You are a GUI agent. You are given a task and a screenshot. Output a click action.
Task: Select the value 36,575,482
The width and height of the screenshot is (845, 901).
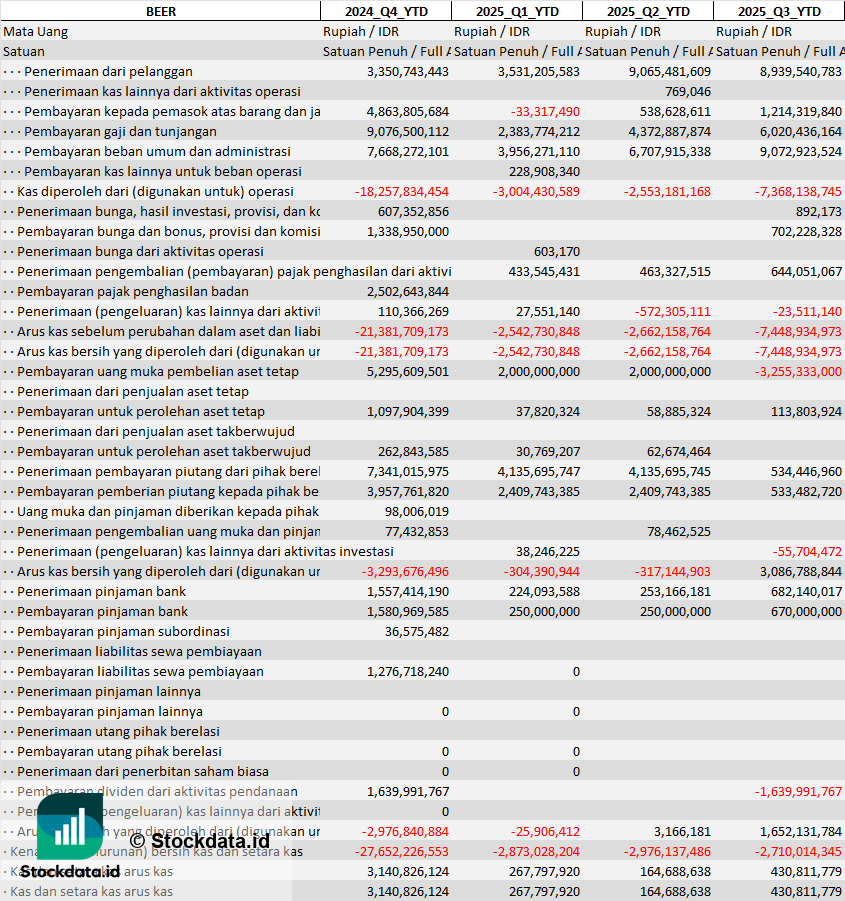[x=417, y=632]
